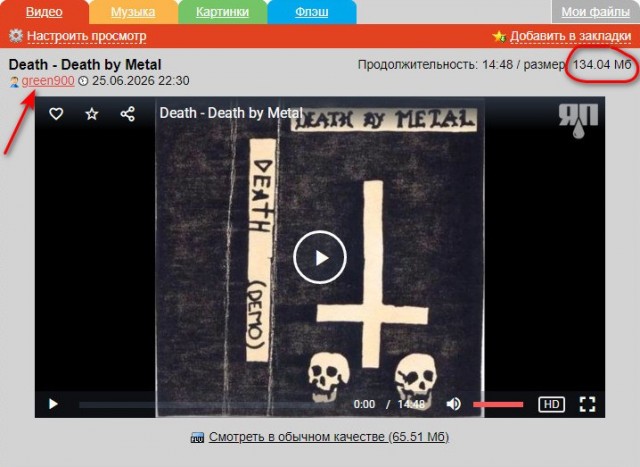This screenshot has height=467, width=640.
Task: Adjust the red volume slider
Action: [498, 405]
